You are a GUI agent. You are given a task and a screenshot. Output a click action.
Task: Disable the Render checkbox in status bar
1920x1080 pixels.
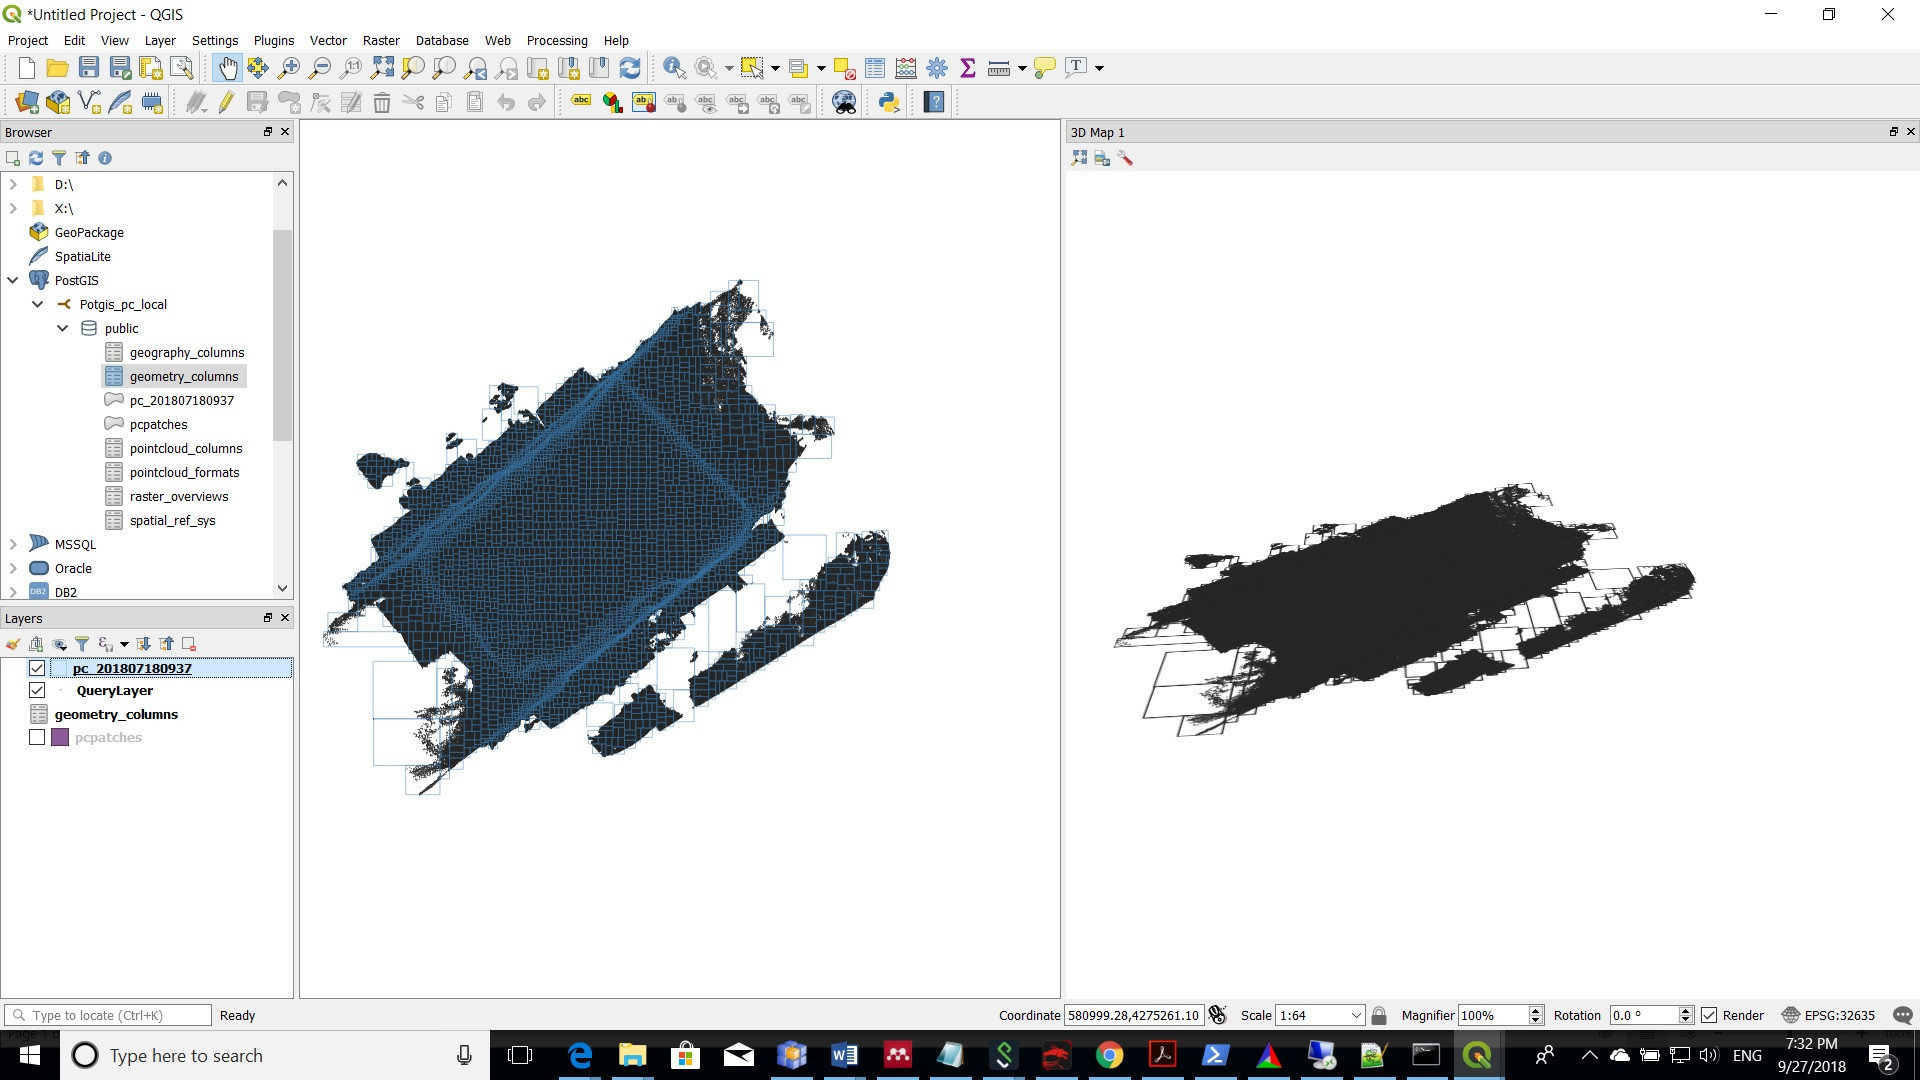tap(1708, 1015)
